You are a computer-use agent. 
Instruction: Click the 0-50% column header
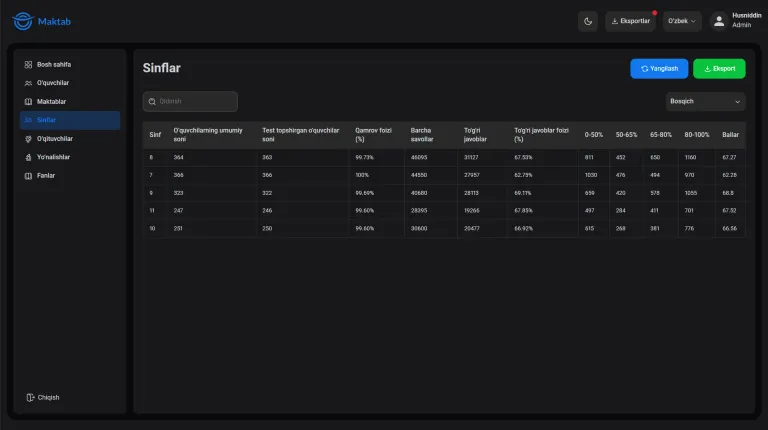click(594, 135)
